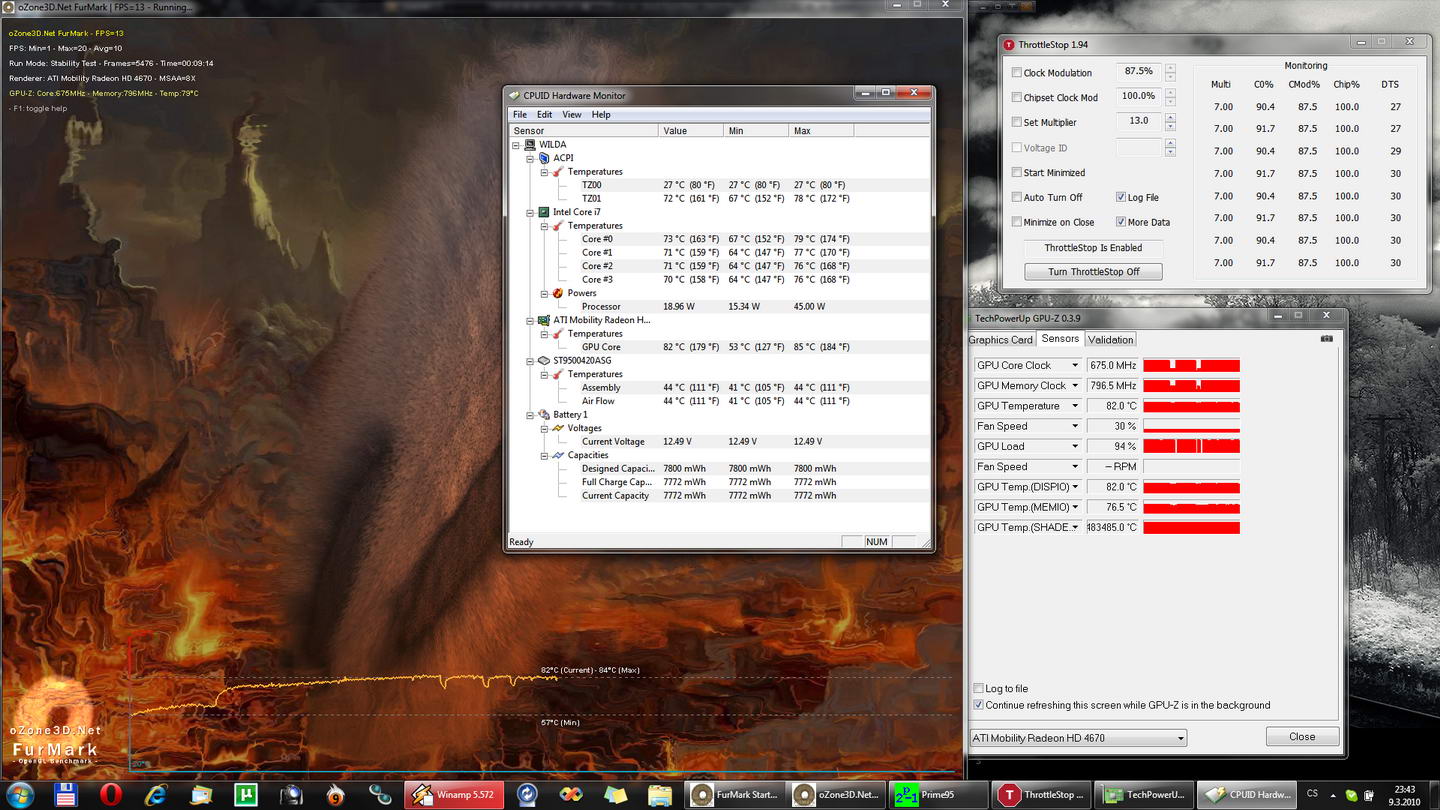The width and height of the screenshot is (1440, 810).
Task: Click the Turn ThrottleStop Off button
Action: [1094, 272]
